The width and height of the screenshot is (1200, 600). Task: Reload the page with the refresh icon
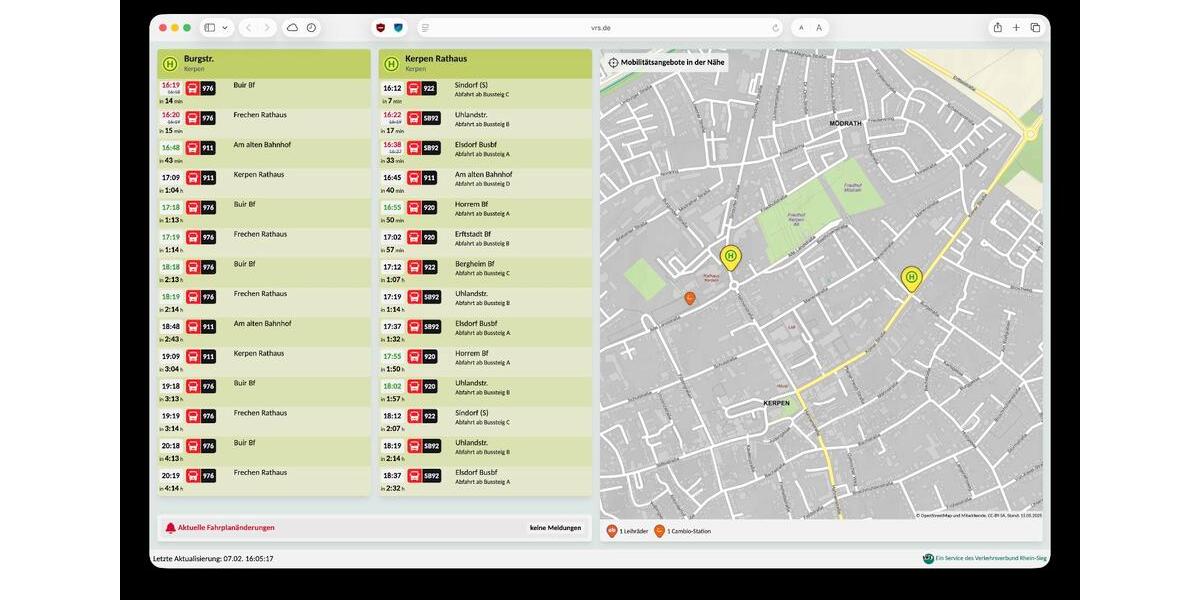point(775,28)
